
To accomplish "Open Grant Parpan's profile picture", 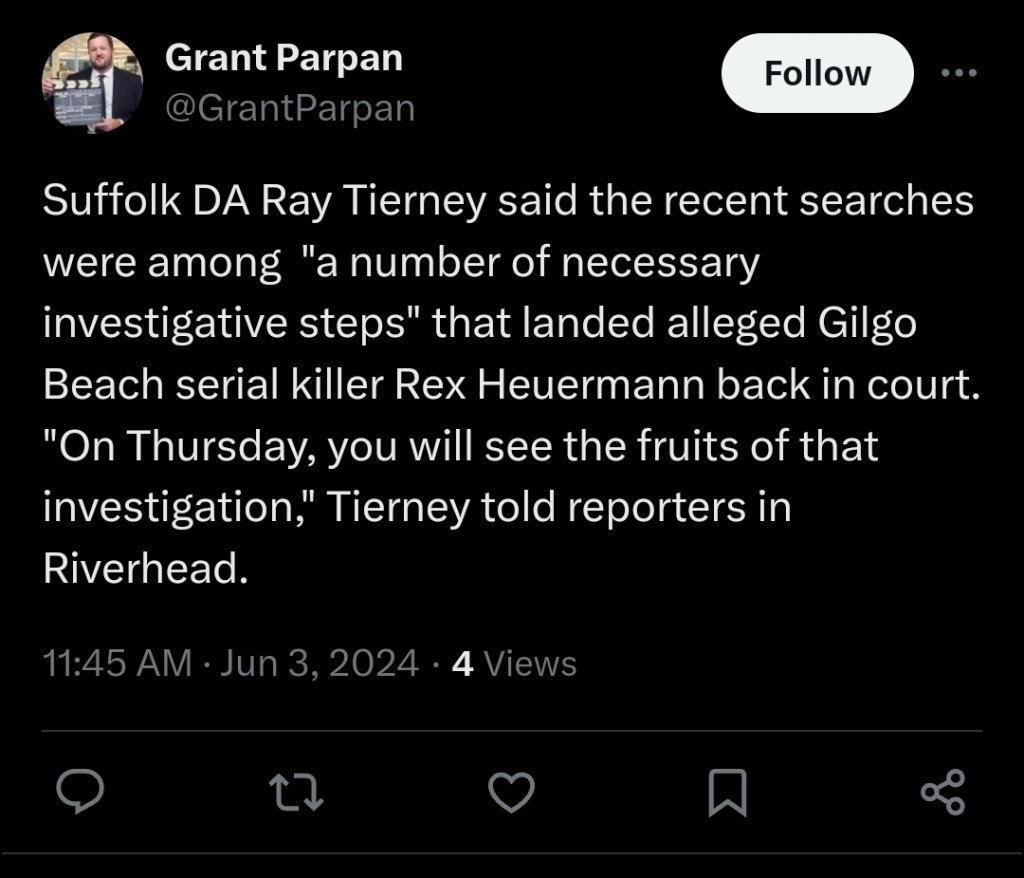I will point(92,83).
